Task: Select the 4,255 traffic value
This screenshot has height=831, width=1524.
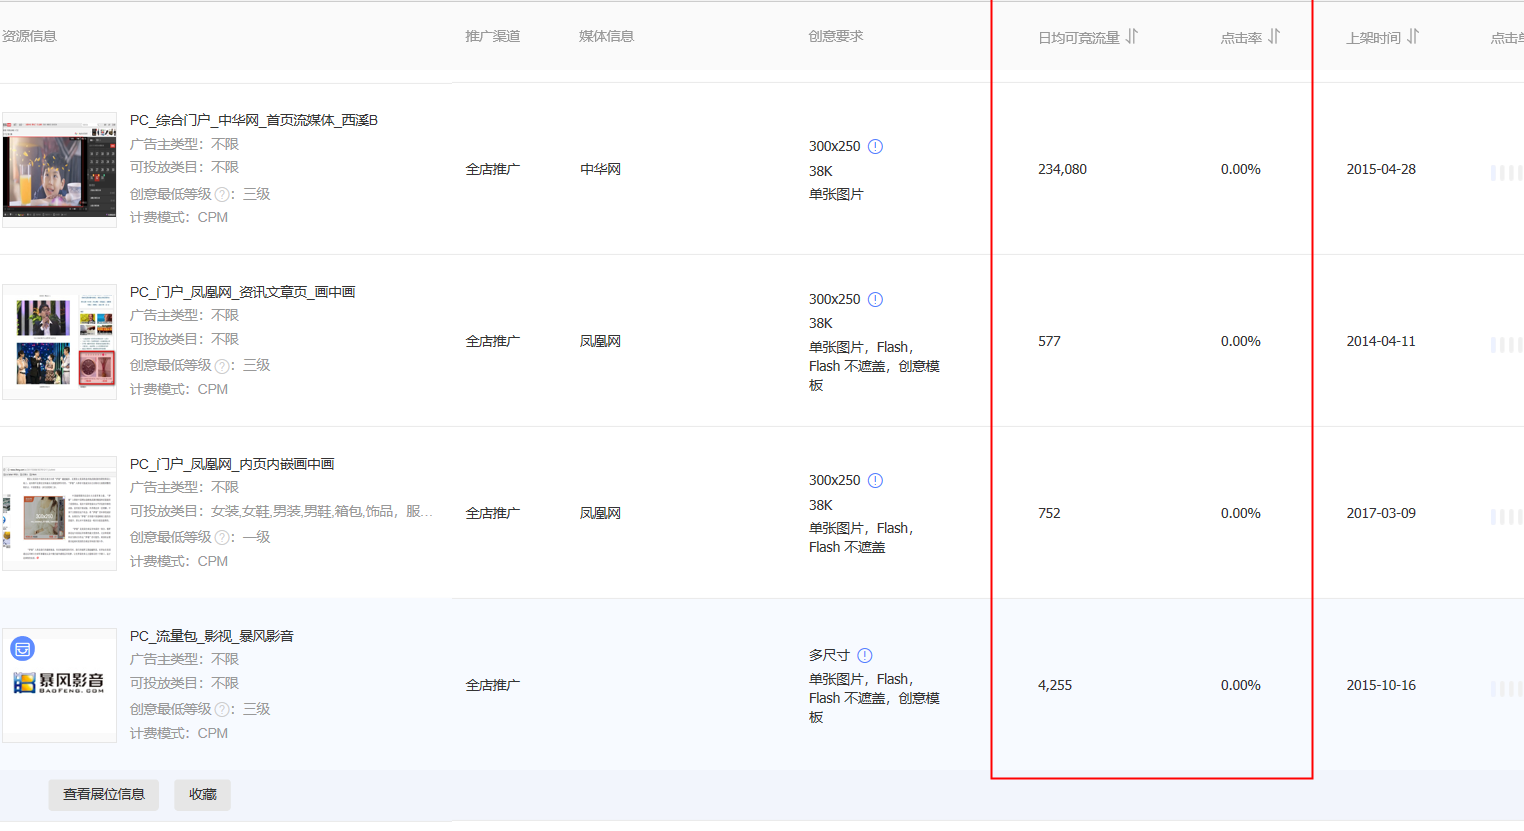Action: [x=1055, y=685]
